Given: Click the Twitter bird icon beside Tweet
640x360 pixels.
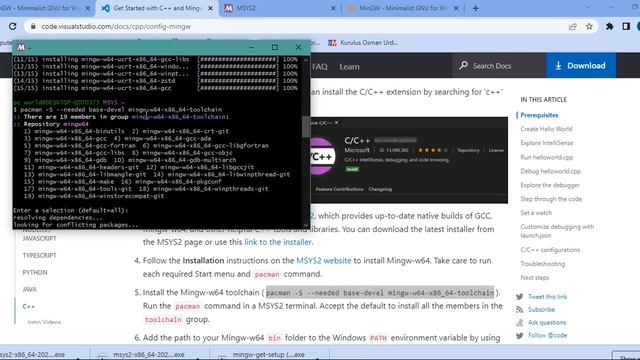Looking at the screenshot, I should point(519,297).
